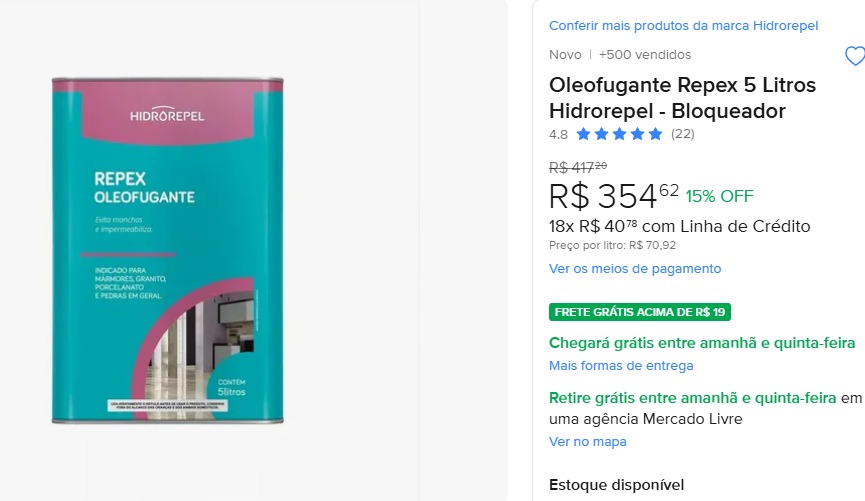The height and width of the screenshot is (501, 865).
Task: Add product to favorites with heart icon
Action: pos(855,56)
